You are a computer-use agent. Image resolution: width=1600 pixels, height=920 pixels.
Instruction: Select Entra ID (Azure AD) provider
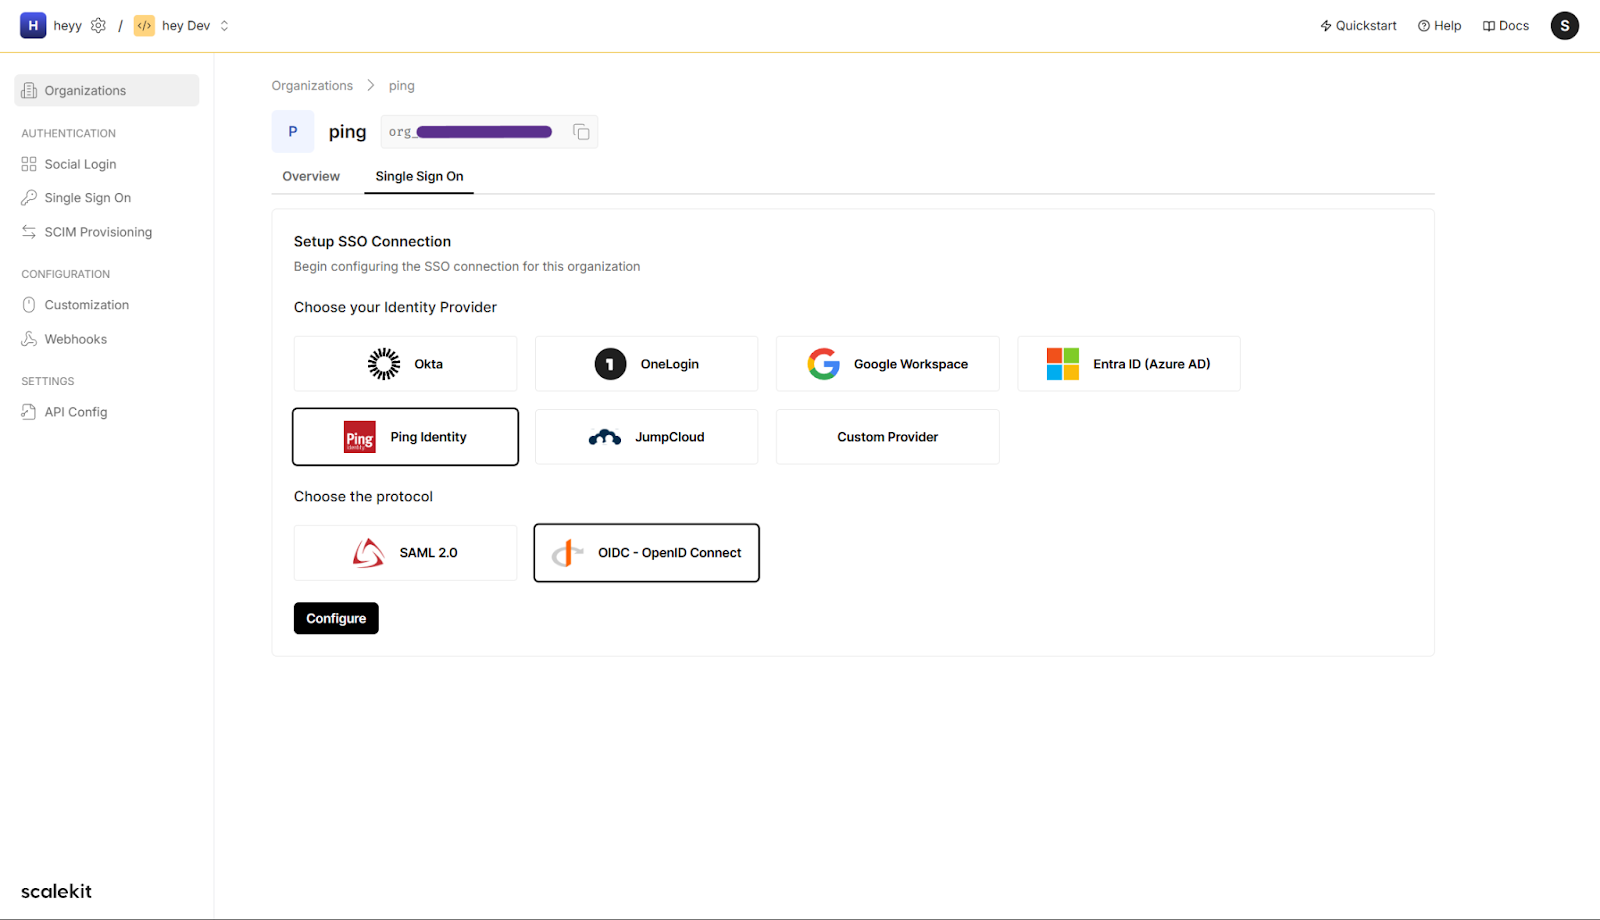tap(1128, 364)
